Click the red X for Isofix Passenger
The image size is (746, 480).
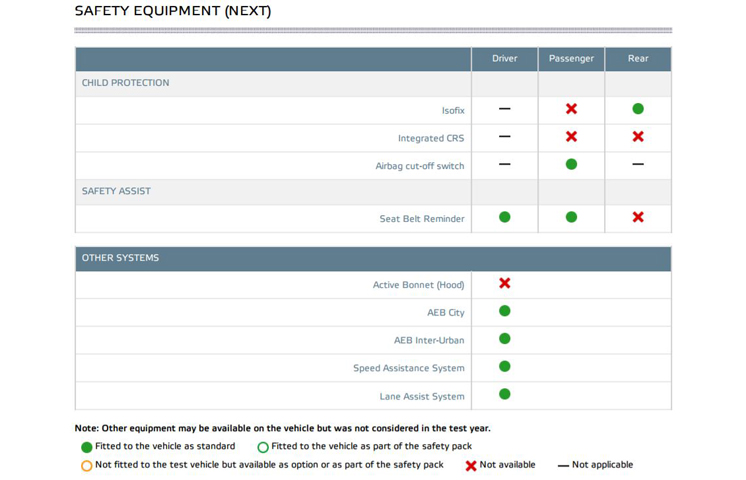click(571, 109)
